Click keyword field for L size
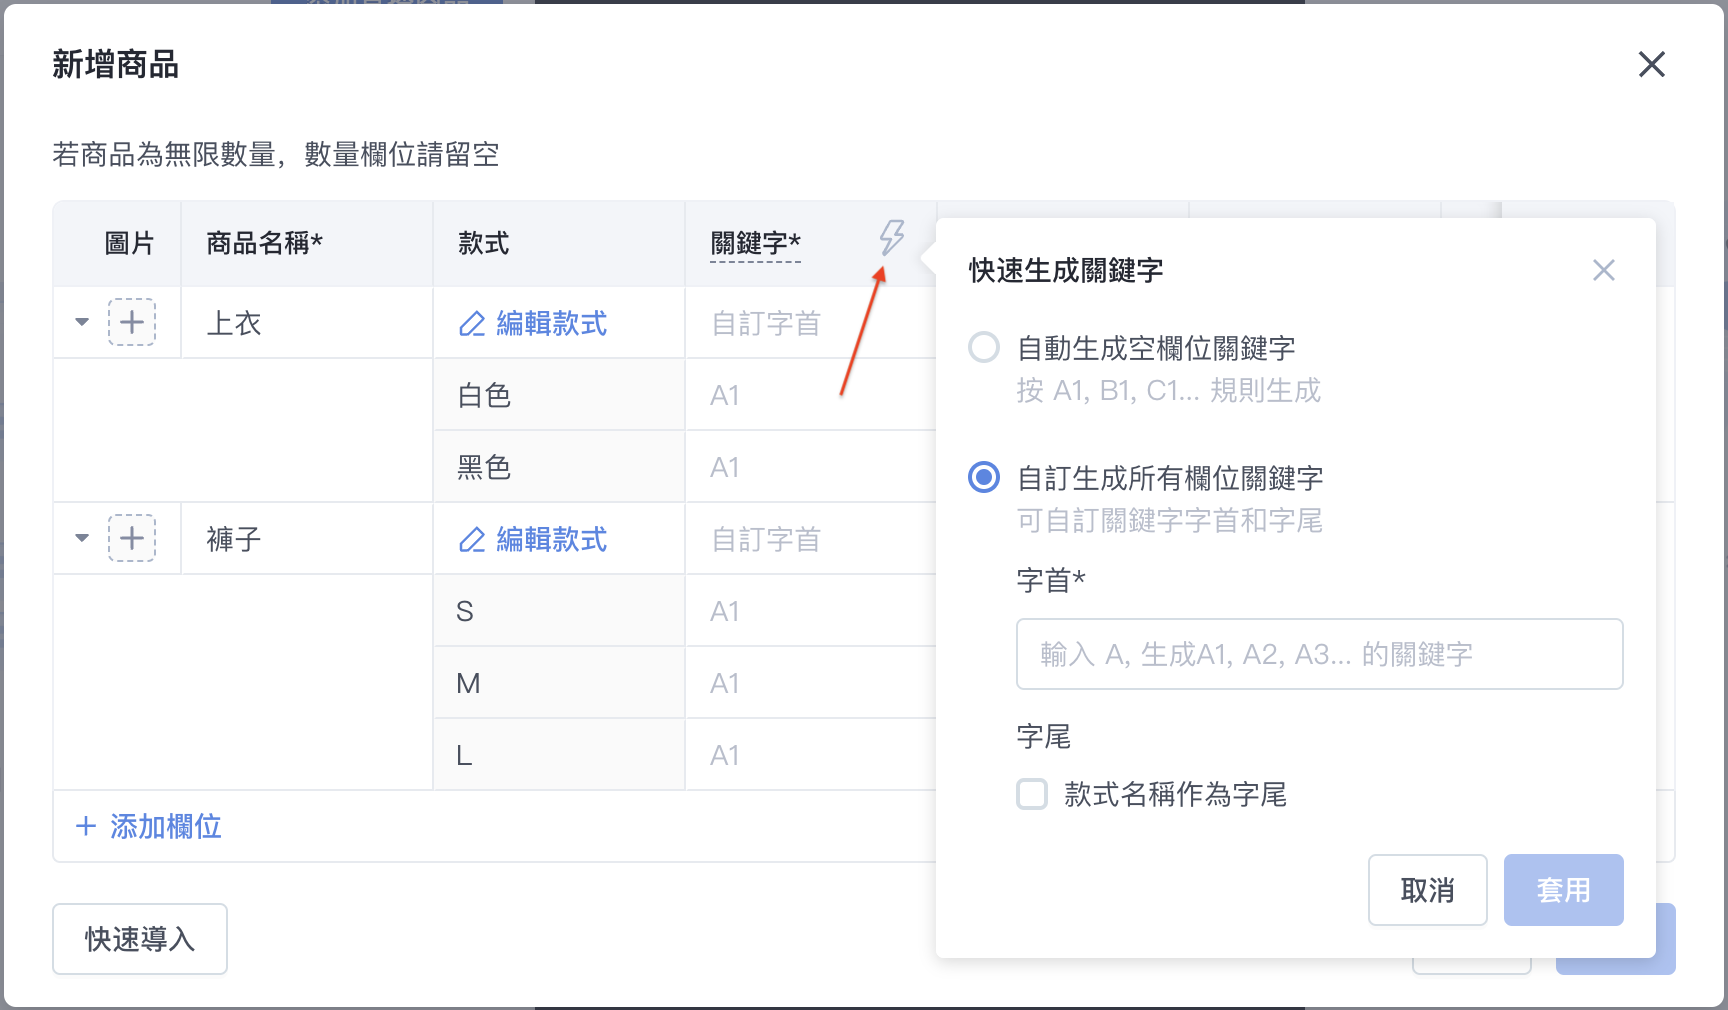This screenshot has width=1728, height=1010. pyautogui.click(x=810, y=755)
